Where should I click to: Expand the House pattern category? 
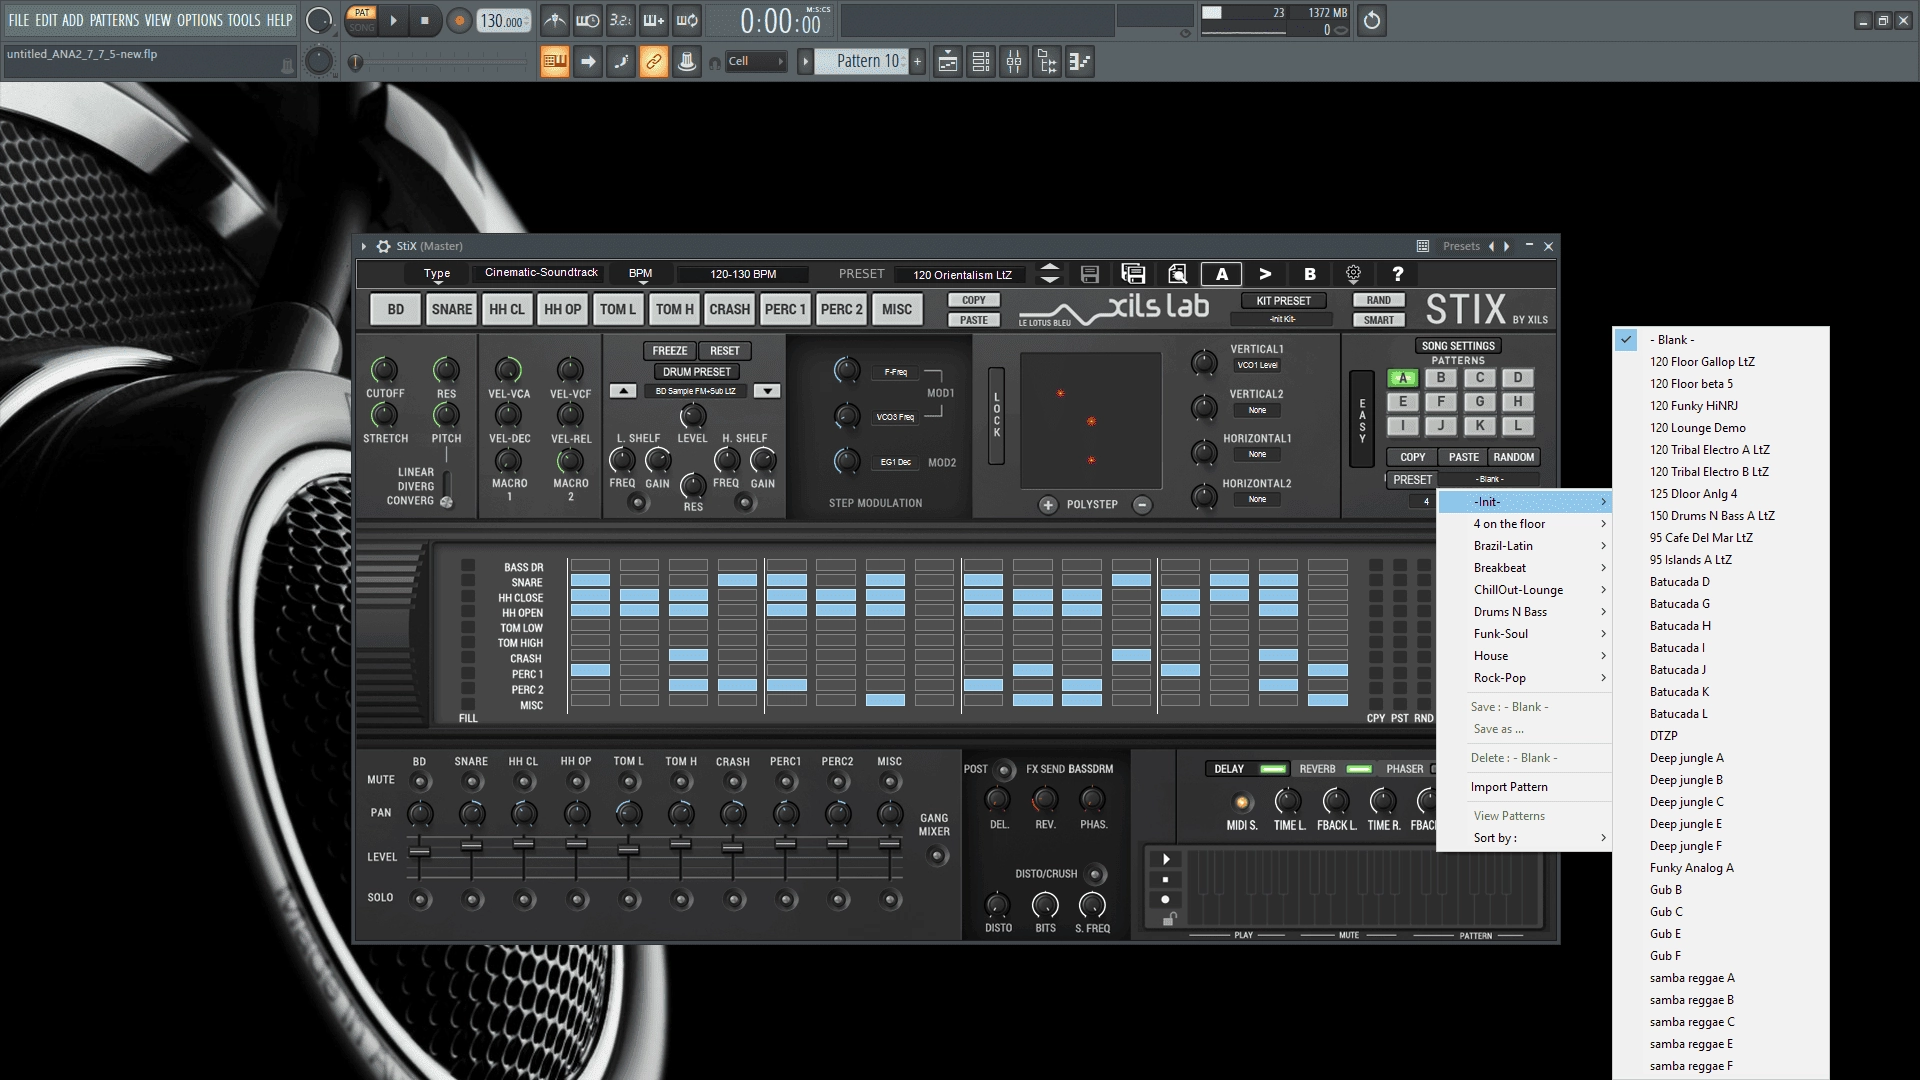tap(1524, 656)
